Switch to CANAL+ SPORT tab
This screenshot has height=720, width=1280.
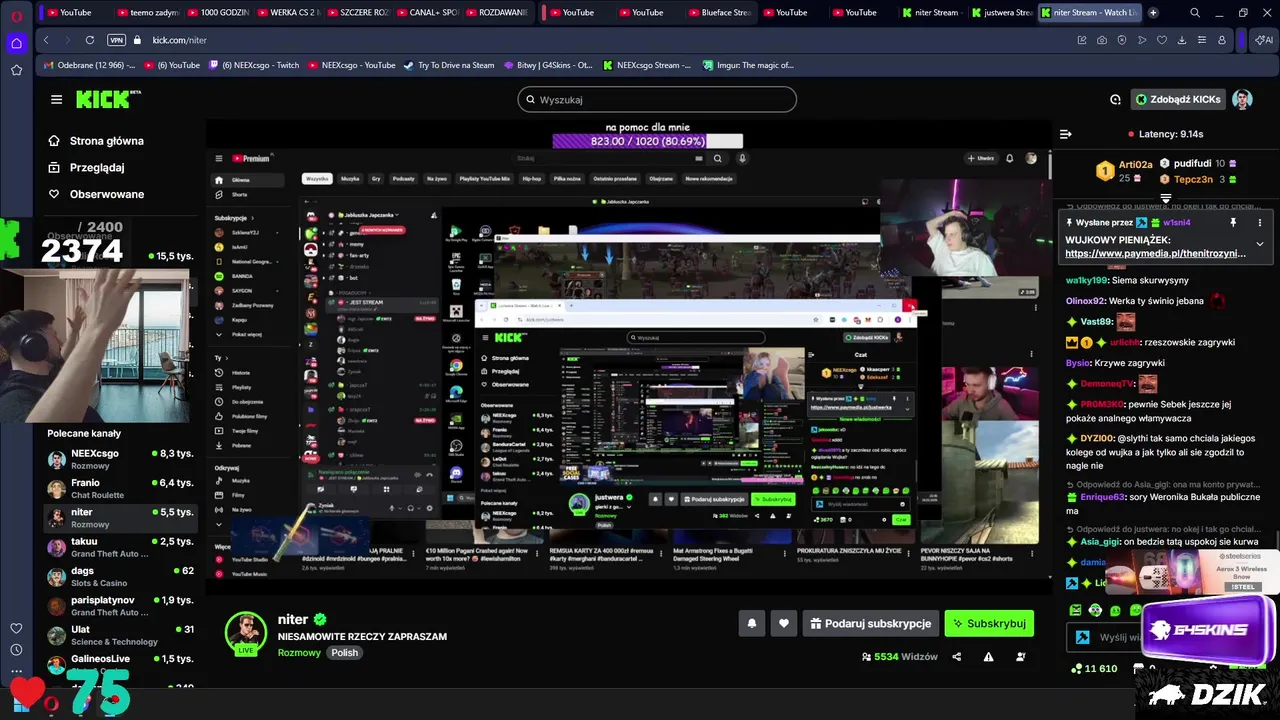(426, 13)
